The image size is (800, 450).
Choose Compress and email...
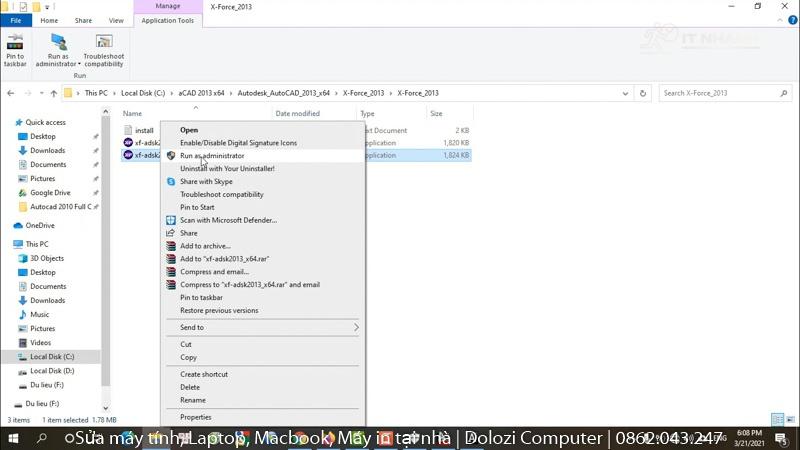[263, 272]
